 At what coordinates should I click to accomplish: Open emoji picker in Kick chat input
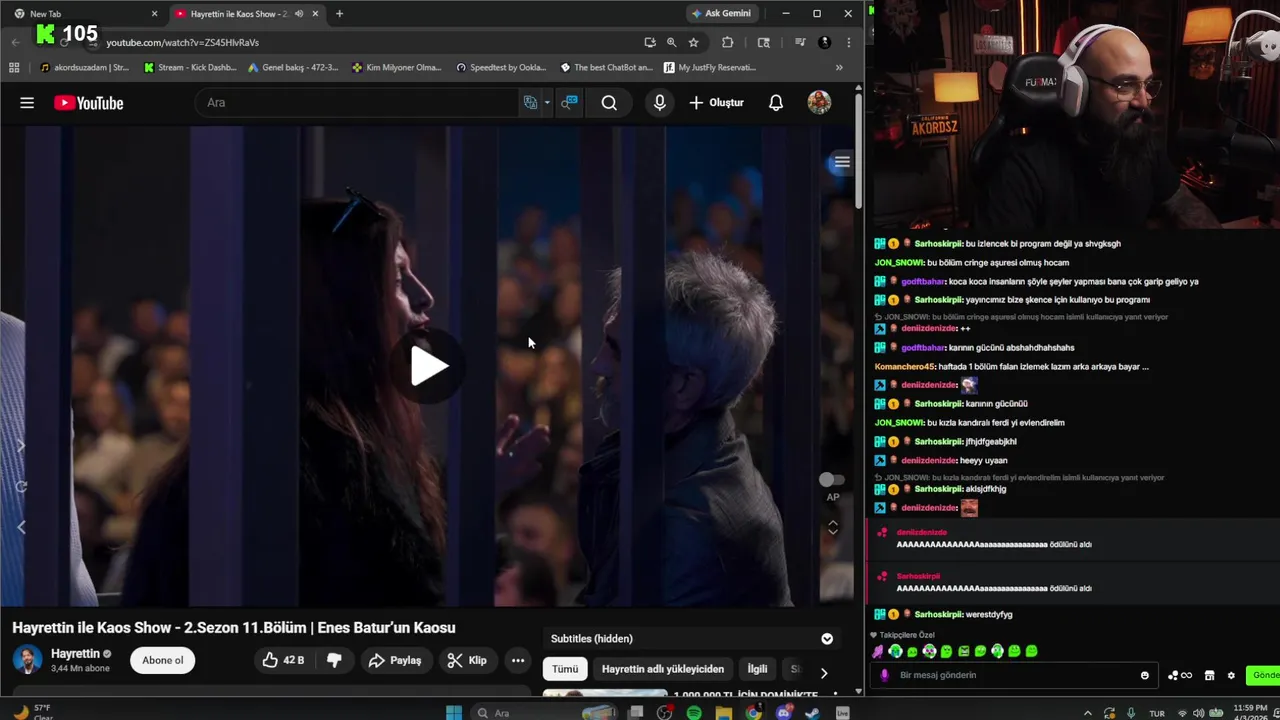1145,675
